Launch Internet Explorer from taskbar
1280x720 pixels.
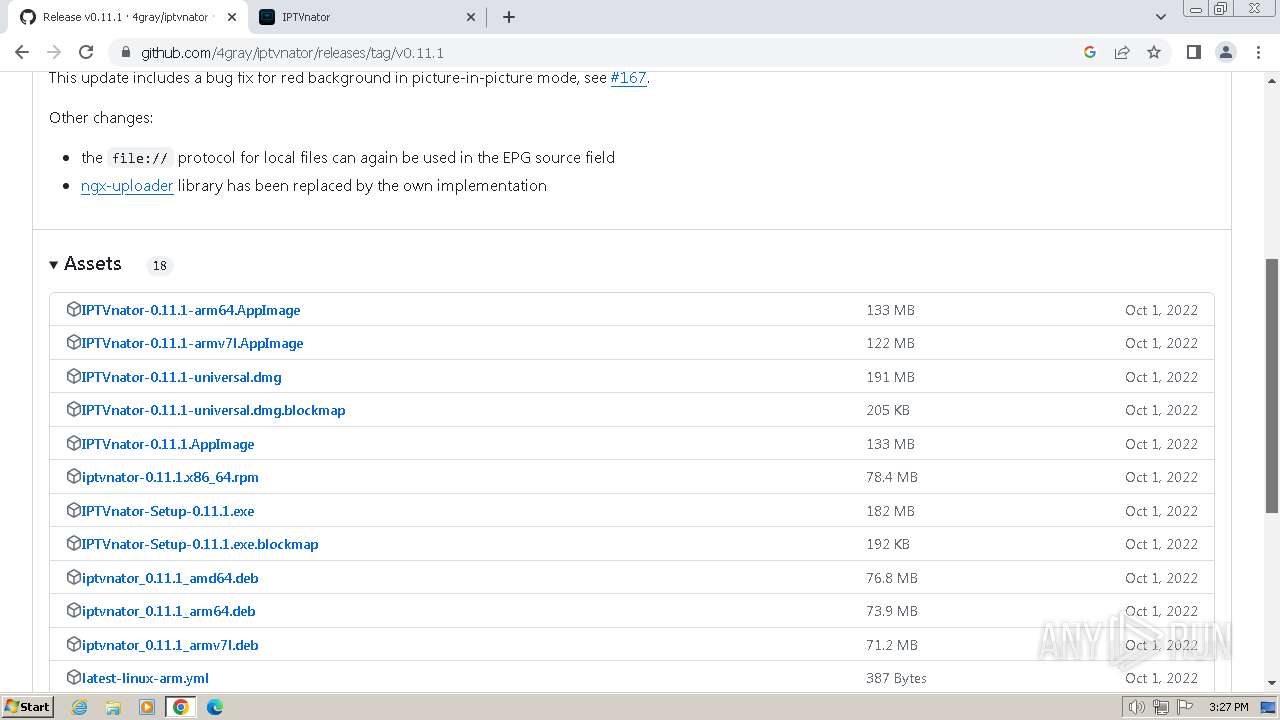(x=79, y=707)
